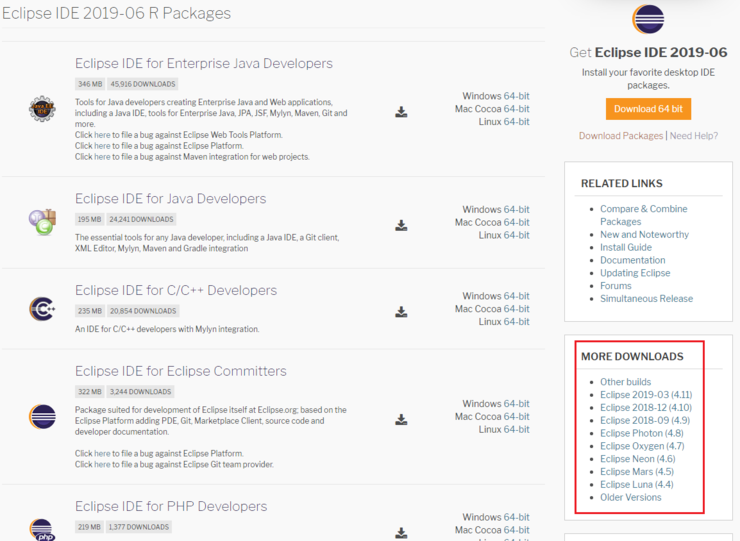Open Eclipse Neon (4.6) link
Viewport: 740px width, 541px height.
[638, 459]
